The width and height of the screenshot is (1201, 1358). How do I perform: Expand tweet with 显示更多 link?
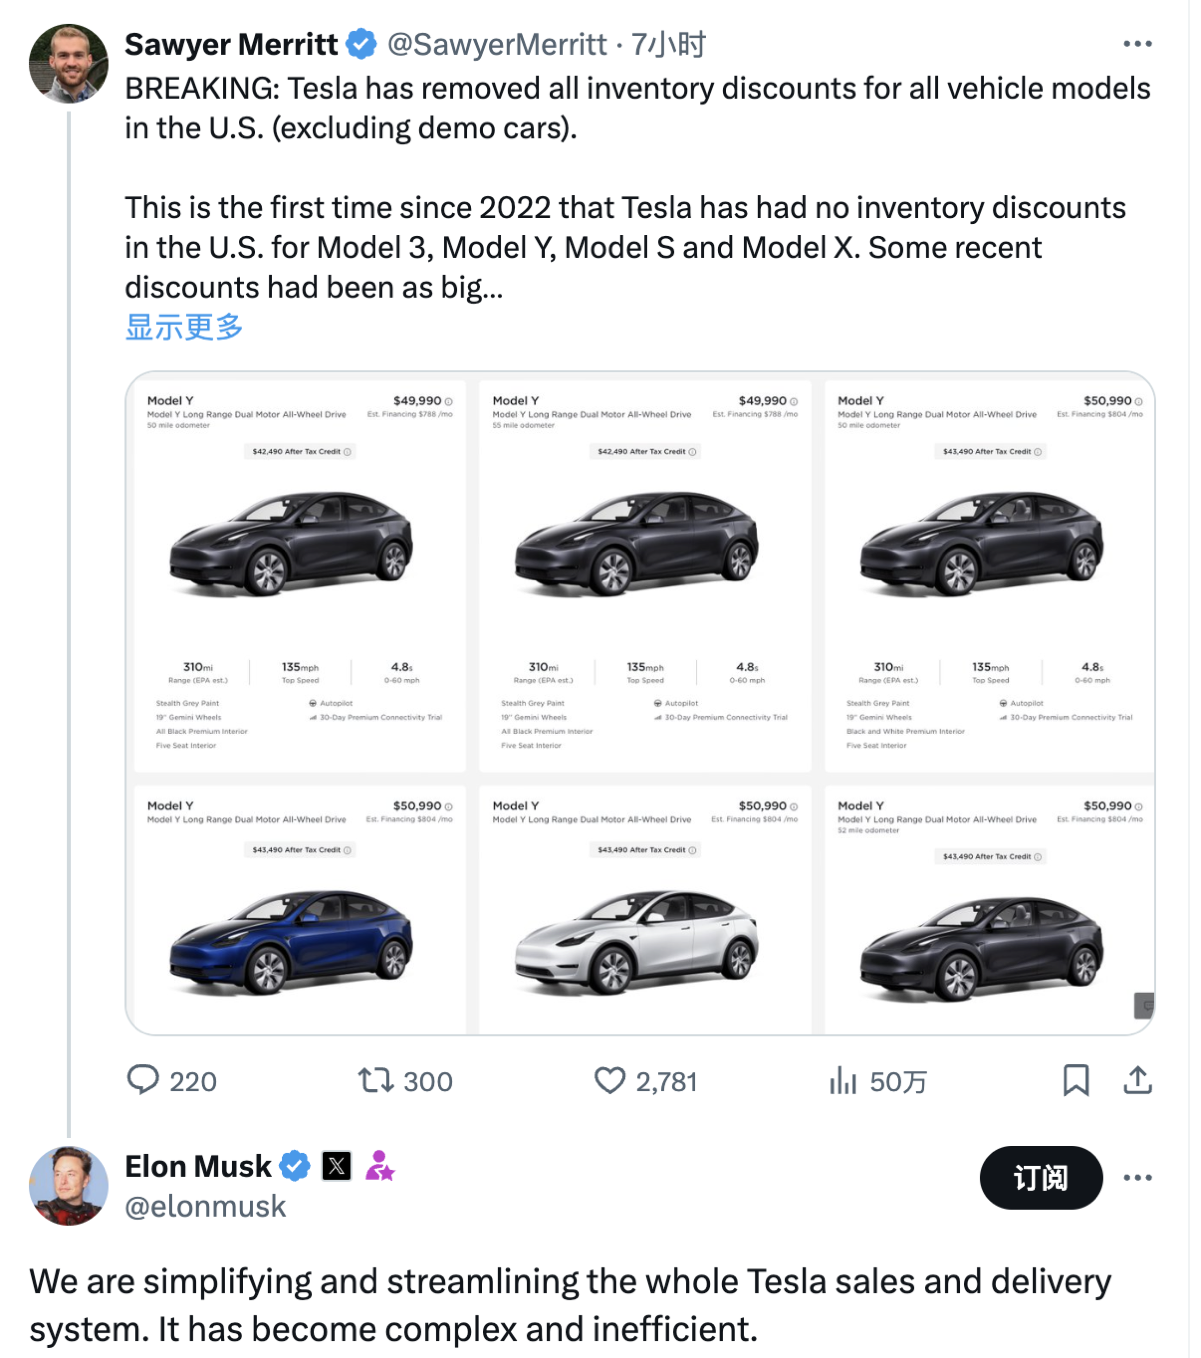[184, 327]
